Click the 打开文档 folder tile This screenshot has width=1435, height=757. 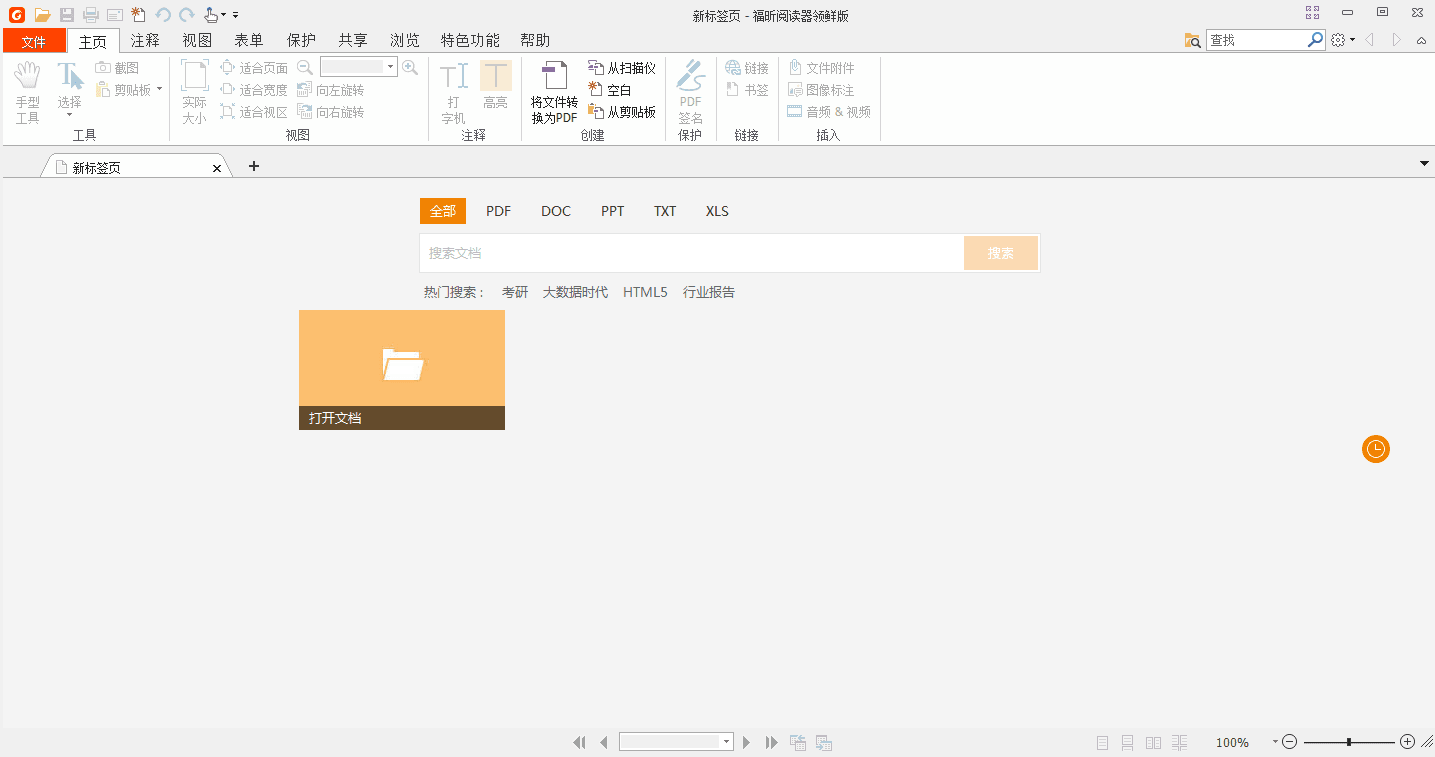pyautogui.click(x=402, y=370)
